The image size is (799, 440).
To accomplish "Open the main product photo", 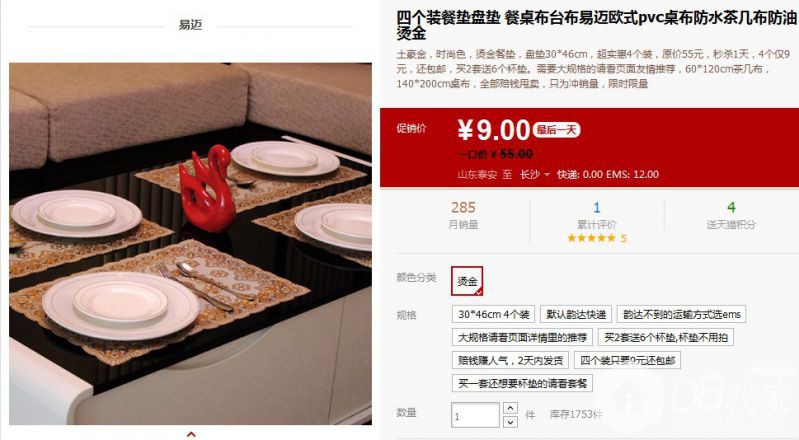I will 190,244.
